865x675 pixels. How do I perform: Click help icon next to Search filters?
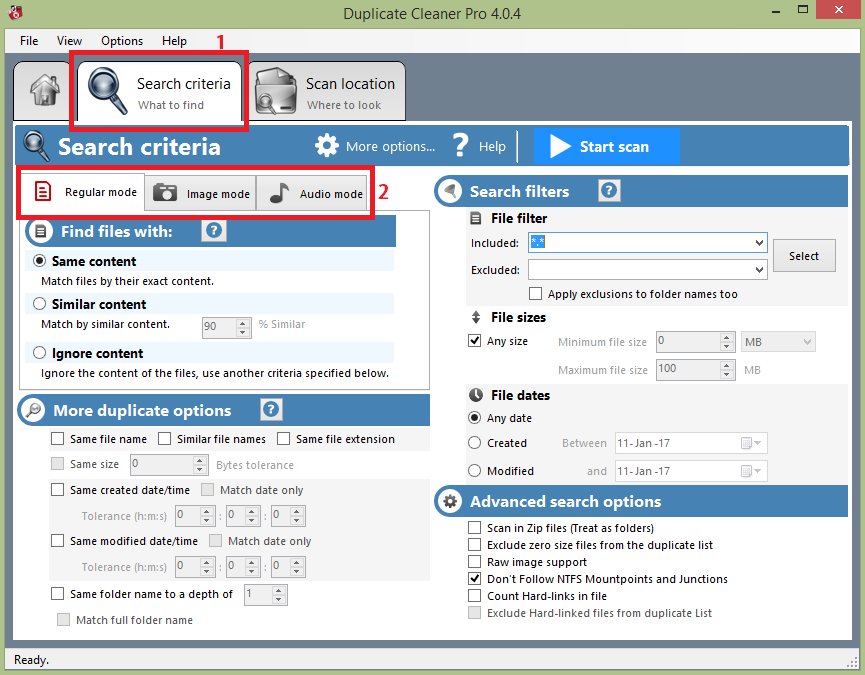coord(609,191)
